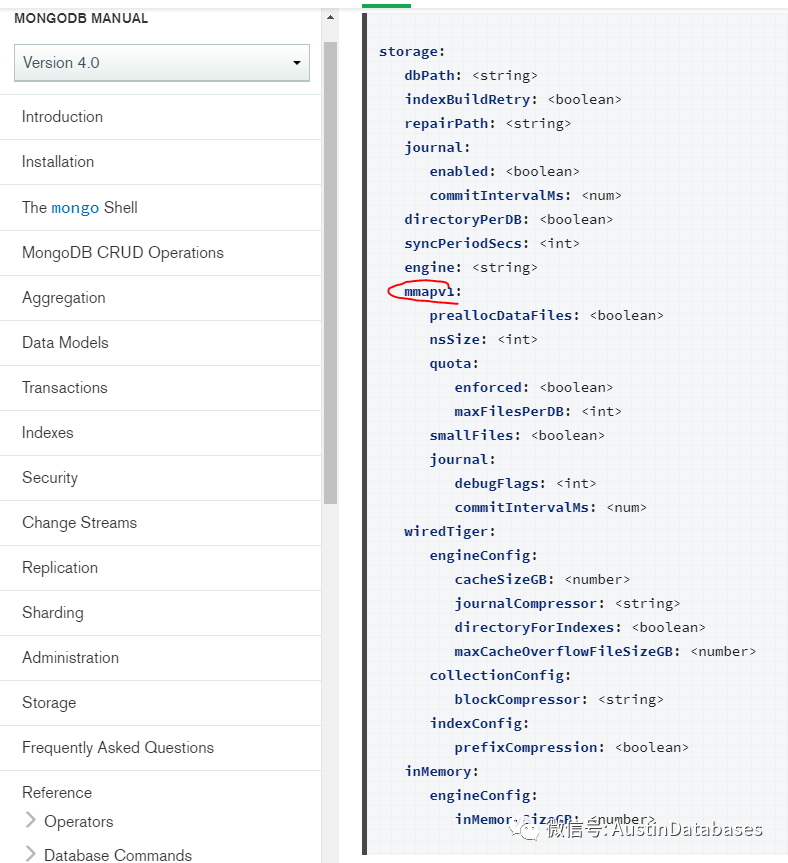Click the directoryPerDB setting
This screenshot has height=863, width=788.
[467, 220]
